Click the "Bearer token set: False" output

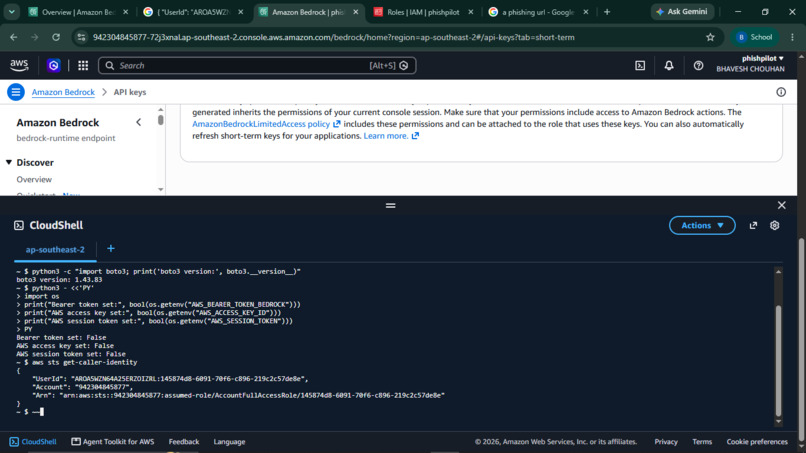pos(61,338)
